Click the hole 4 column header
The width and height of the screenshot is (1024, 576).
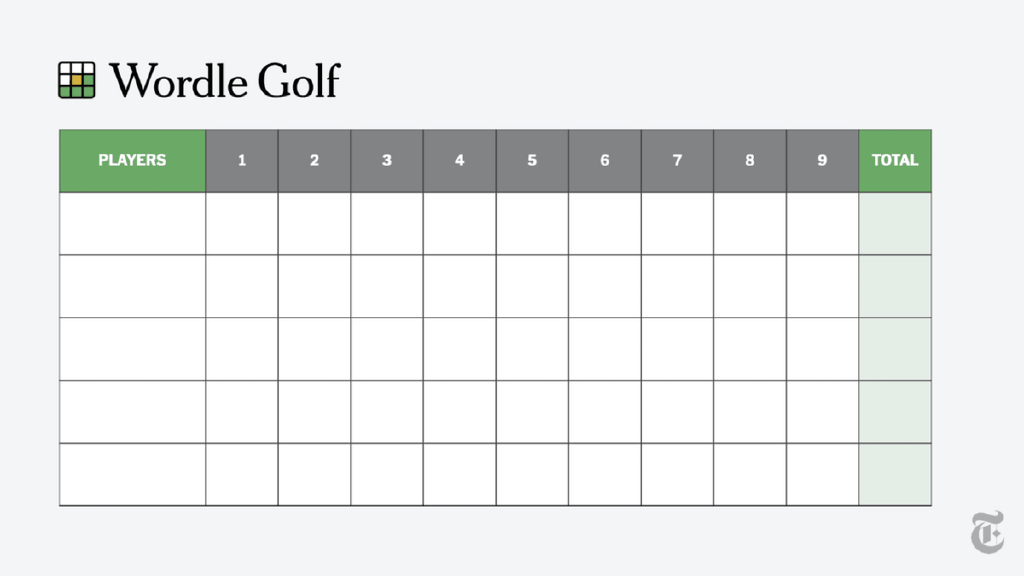[459, 160]
